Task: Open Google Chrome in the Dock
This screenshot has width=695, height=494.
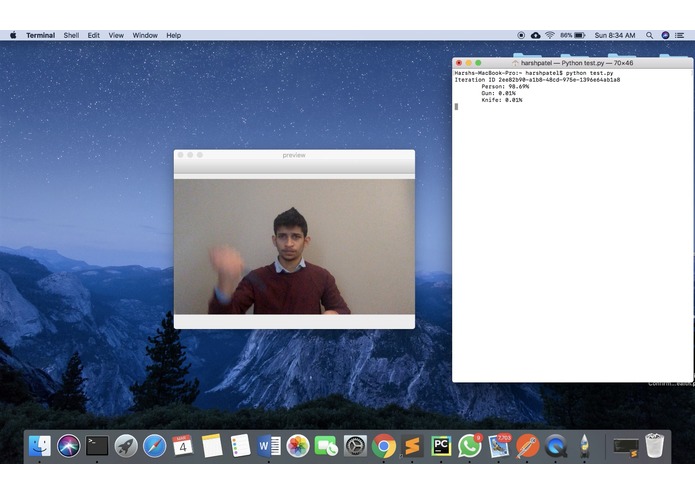Action: coord(384,446)
